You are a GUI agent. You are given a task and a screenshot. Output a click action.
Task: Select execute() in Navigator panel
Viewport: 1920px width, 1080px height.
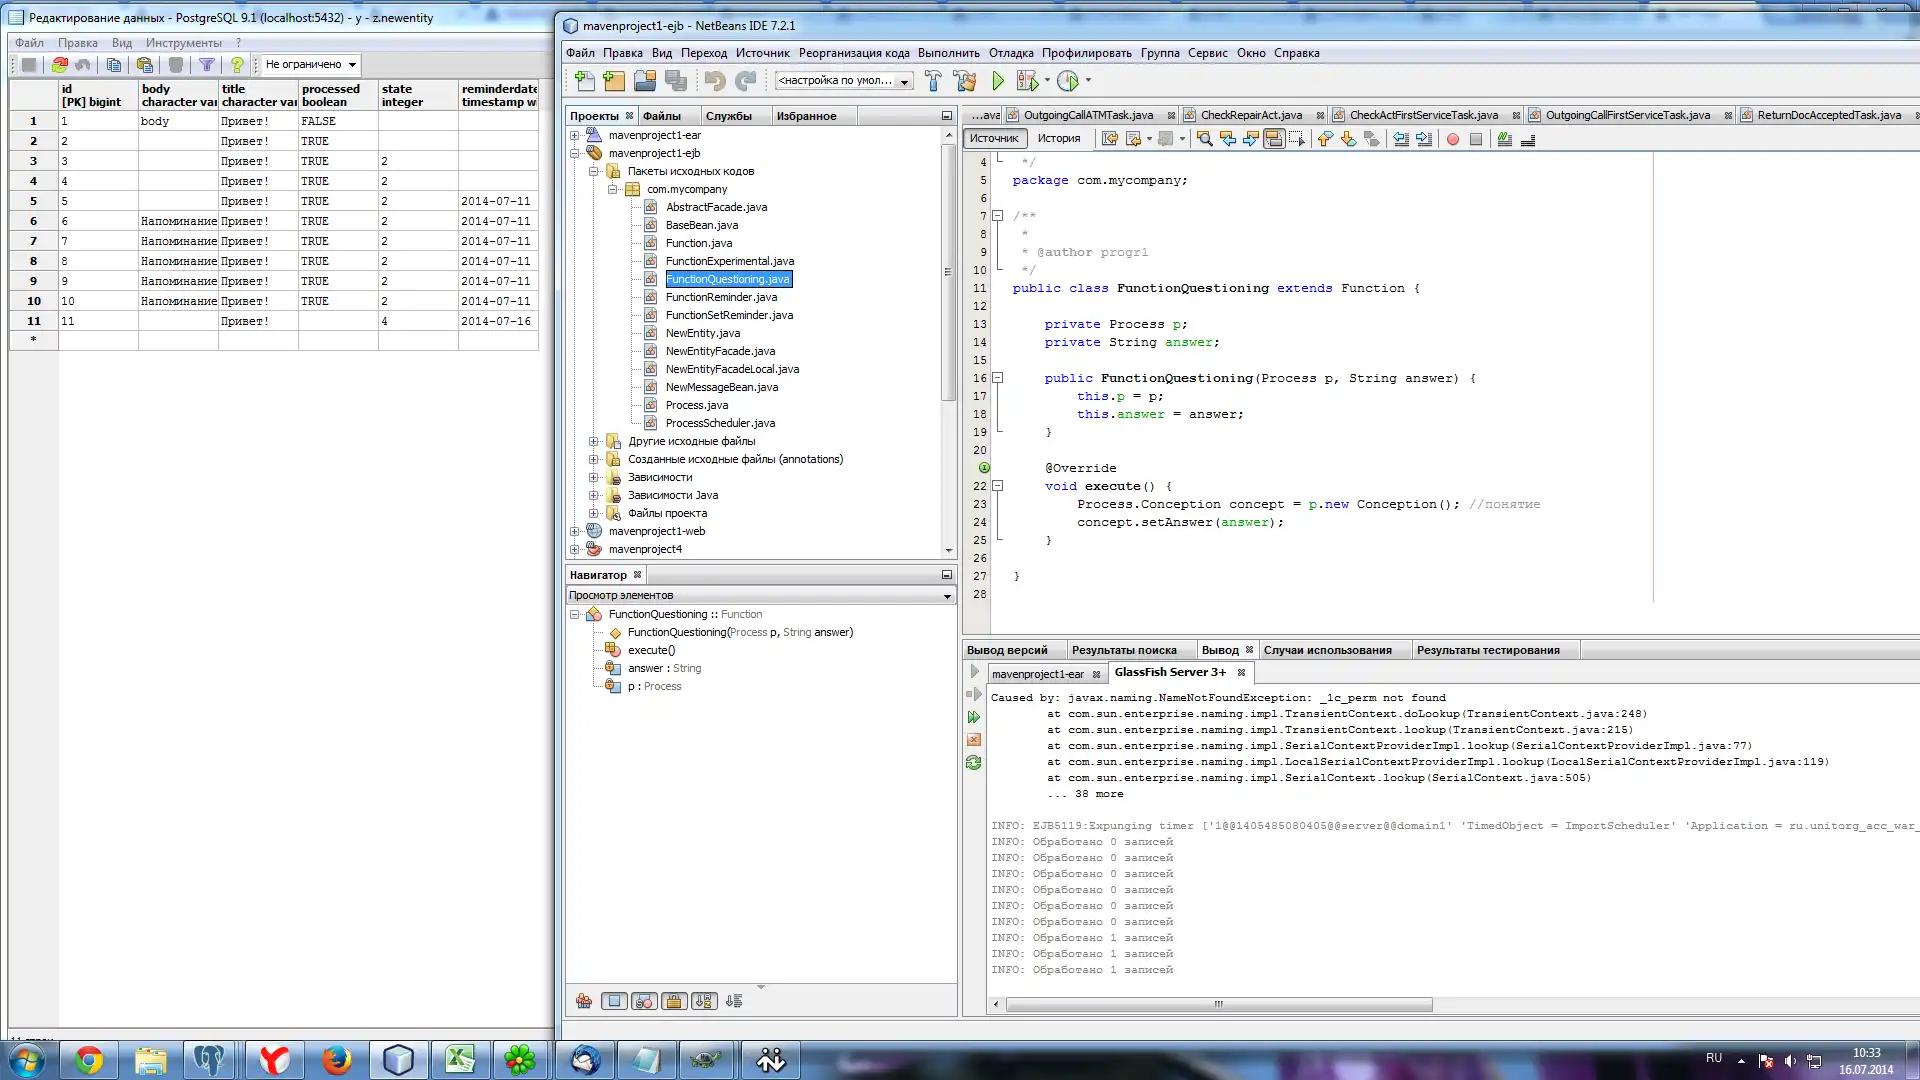651,650
